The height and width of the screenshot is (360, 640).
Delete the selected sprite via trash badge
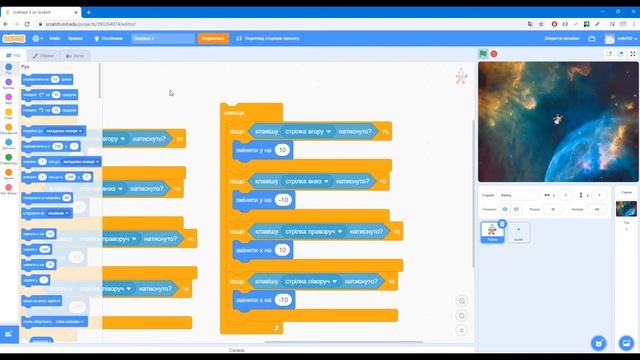click(x=502, y=224)
